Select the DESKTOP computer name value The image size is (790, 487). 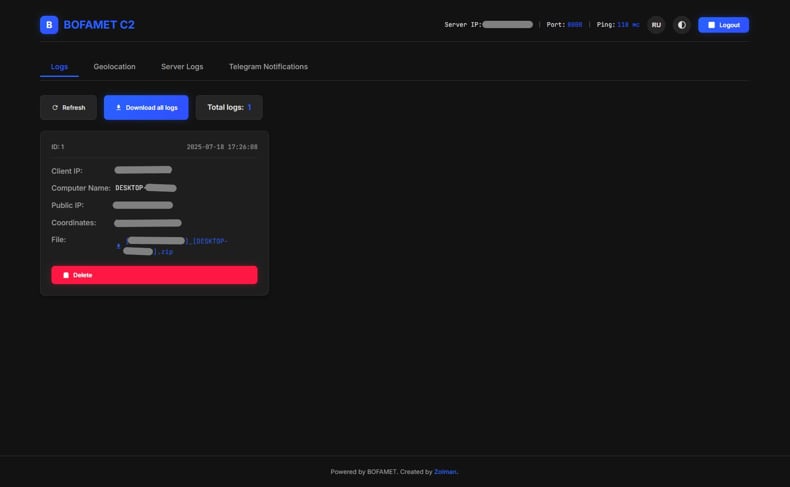pos(146,188)
